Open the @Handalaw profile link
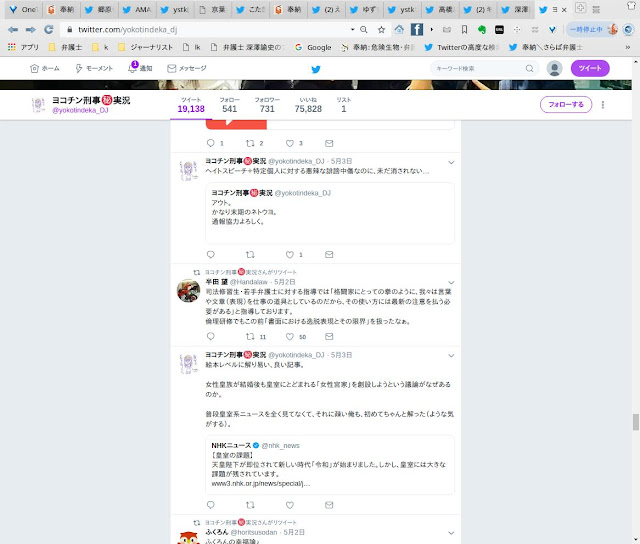Image resolution: width=640 pixels, height=544 pixels. [x=249, y=282]
